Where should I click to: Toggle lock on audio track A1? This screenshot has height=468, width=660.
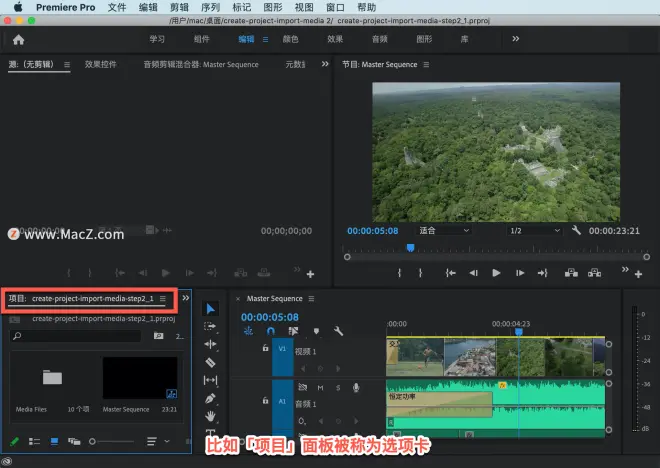265,400
